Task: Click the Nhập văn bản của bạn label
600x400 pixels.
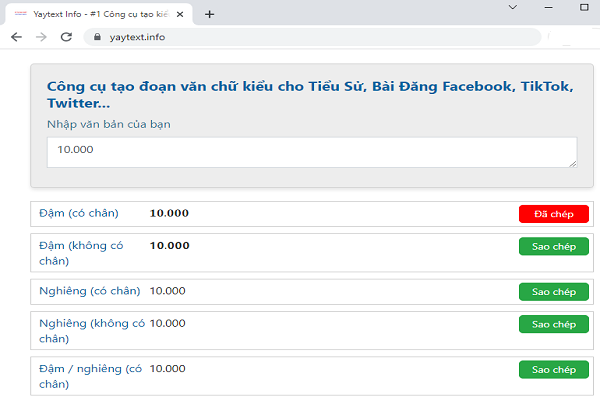Action: (x=109, y=124)
